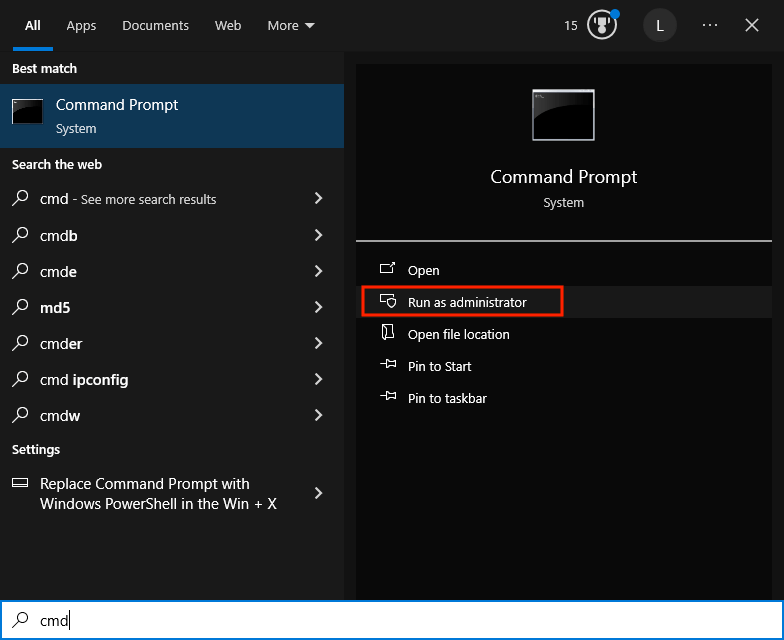Expand the md5 suggestion chevron
This screenshot has width=784, height=640.
[318, 307]
